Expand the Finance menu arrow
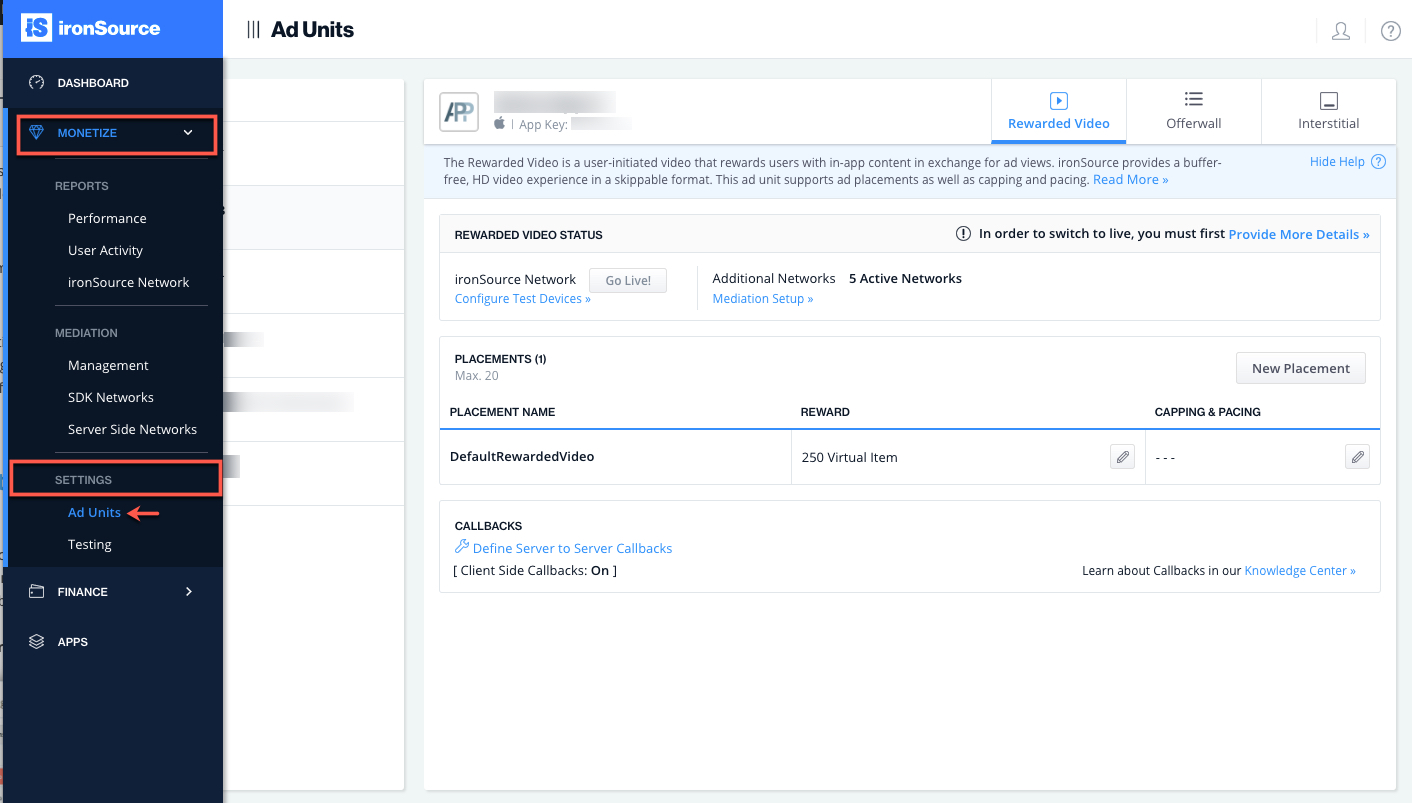Image resolution: width=1412 pixels, height=803 pixels. tap(188, 592)
